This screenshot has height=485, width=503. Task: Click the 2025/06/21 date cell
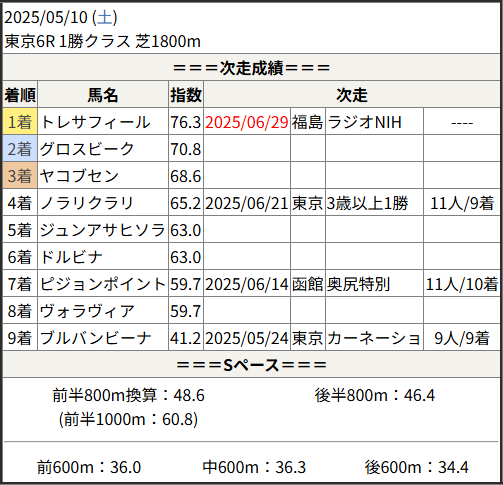pos(246,203)
